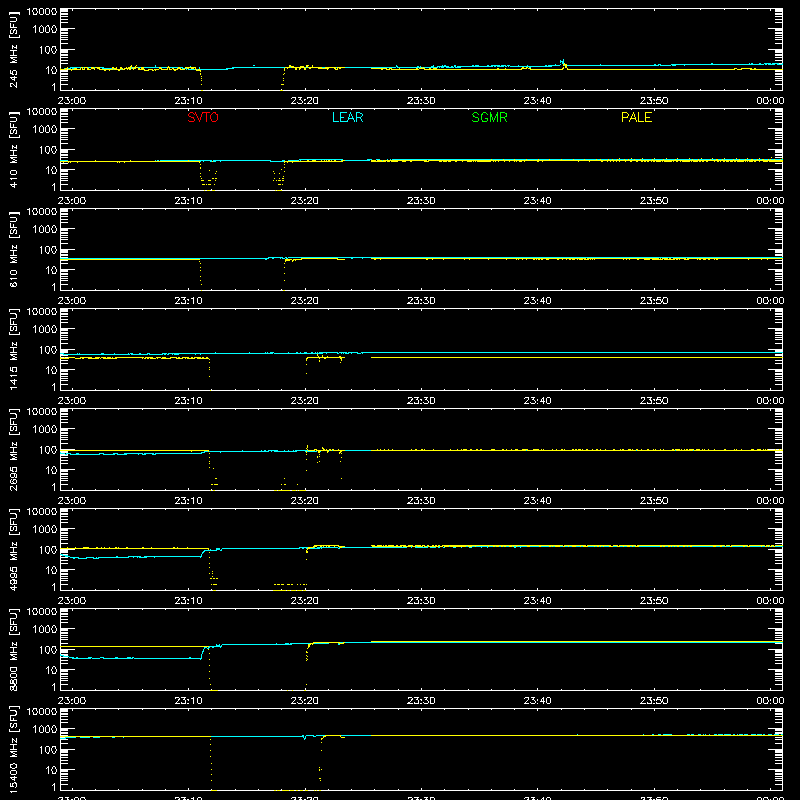Click the 10 y-axis label of 1415 MHz panel
800x800 pixels.
coord(52,370)
